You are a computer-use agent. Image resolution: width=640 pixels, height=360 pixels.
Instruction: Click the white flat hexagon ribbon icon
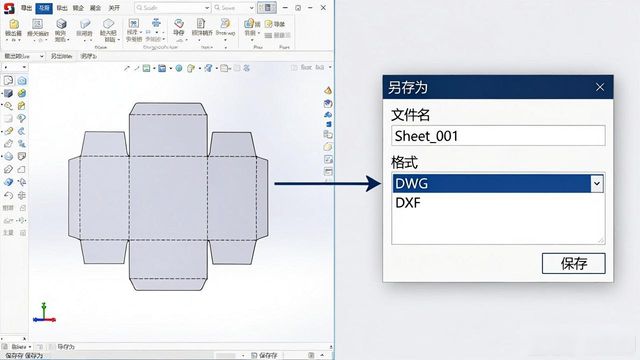[x=108, y=23]
